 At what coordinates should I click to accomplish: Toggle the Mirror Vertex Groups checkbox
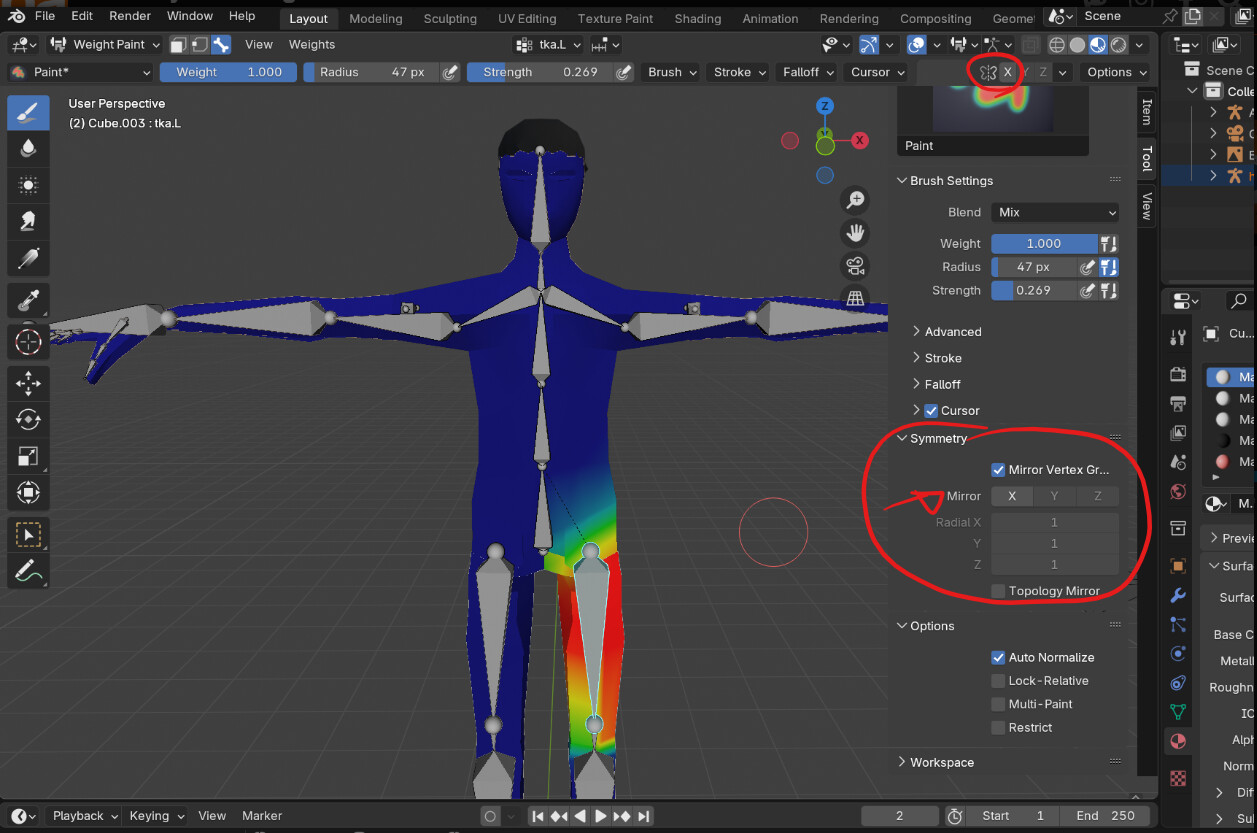click(x=998, y=470)
